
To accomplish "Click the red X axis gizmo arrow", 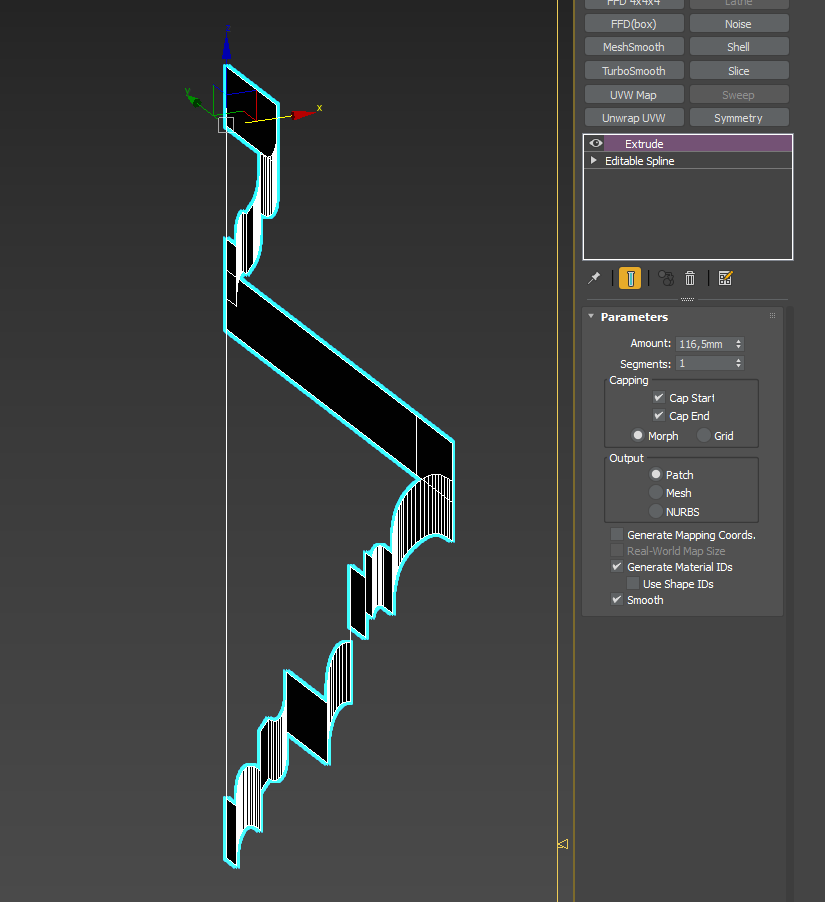I will 304,114.
